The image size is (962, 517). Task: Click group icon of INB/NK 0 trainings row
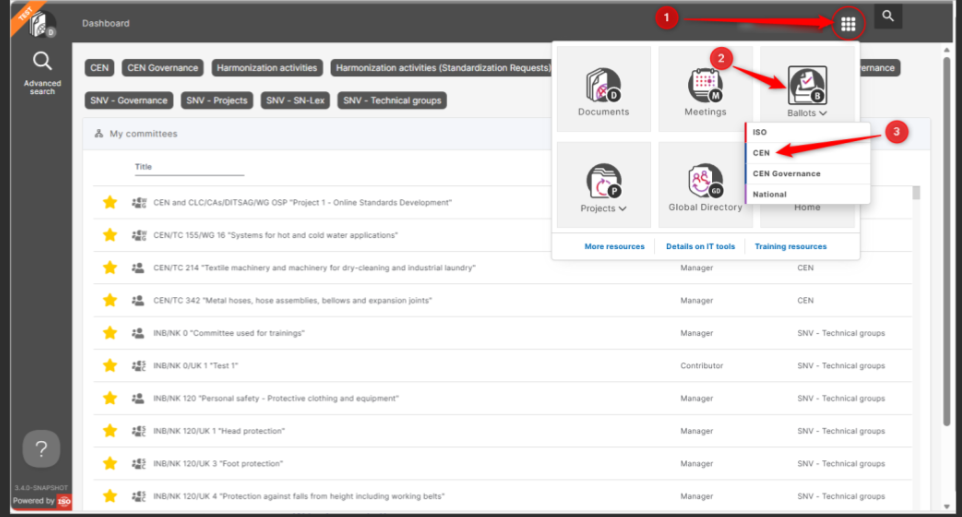pyautogui.click(x=138, y=333)
